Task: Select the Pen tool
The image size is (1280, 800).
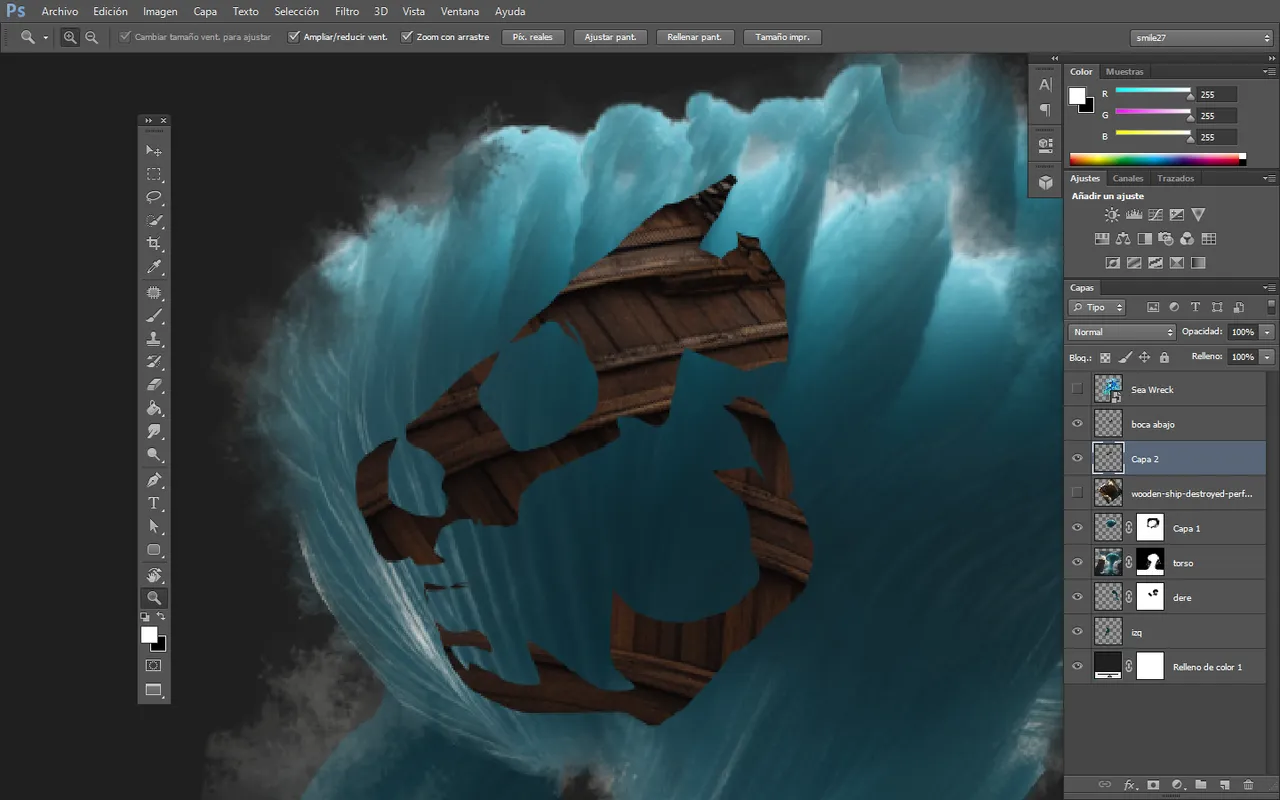Action: 154,480
